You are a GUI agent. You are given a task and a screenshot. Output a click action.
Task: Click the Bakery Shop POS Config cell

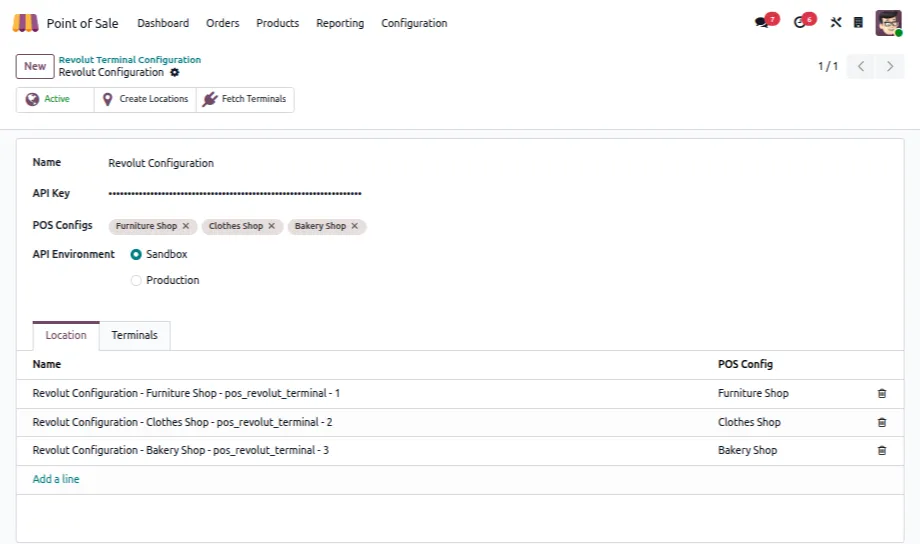747,450
